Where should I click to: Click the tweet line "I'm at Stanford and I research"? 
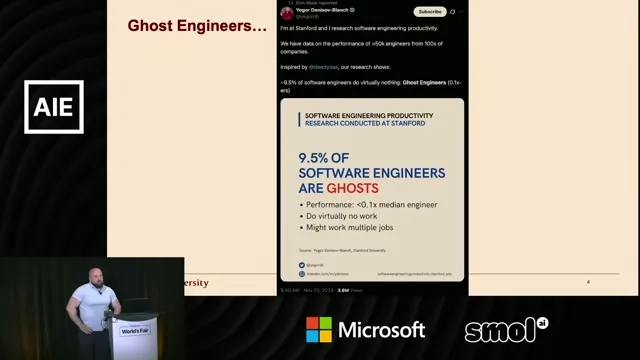(359, 28)
